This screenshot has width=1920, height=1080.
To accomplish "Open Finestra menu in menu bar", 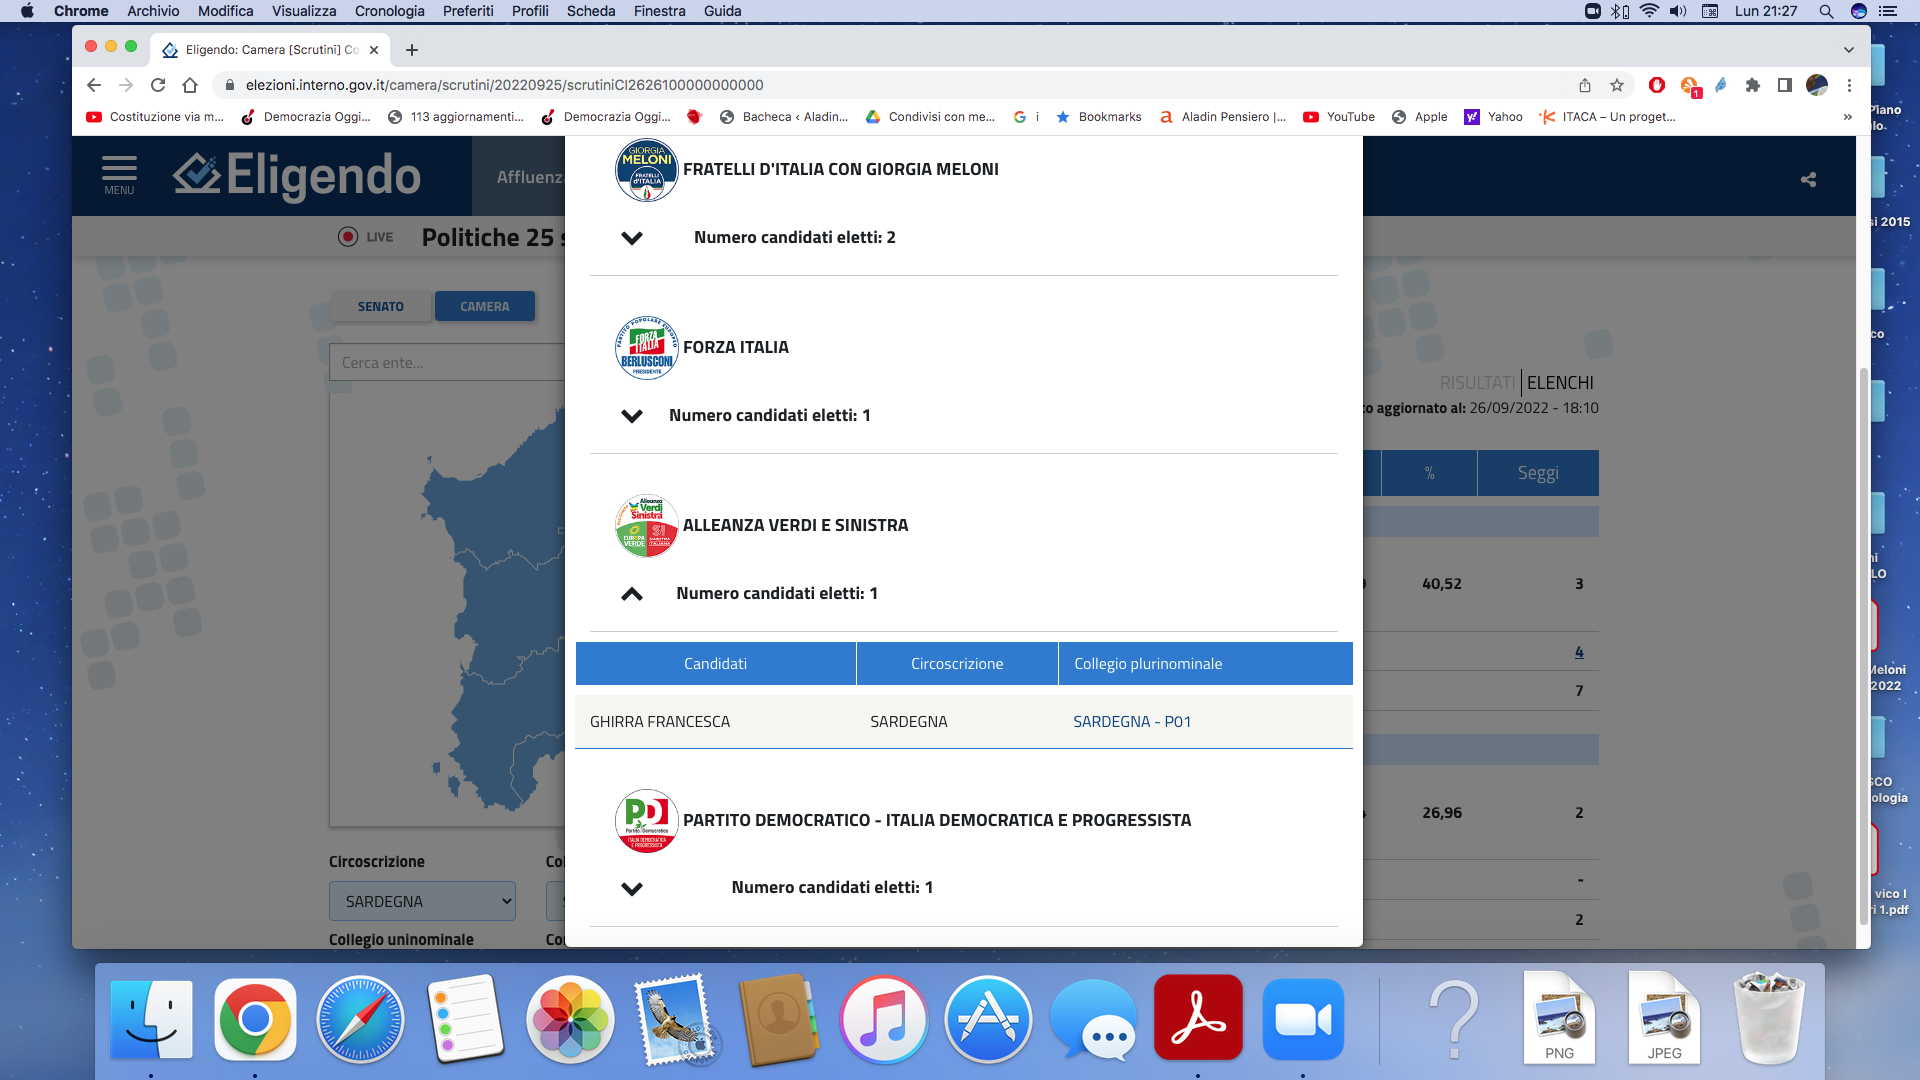I will [x=660, y=11].
